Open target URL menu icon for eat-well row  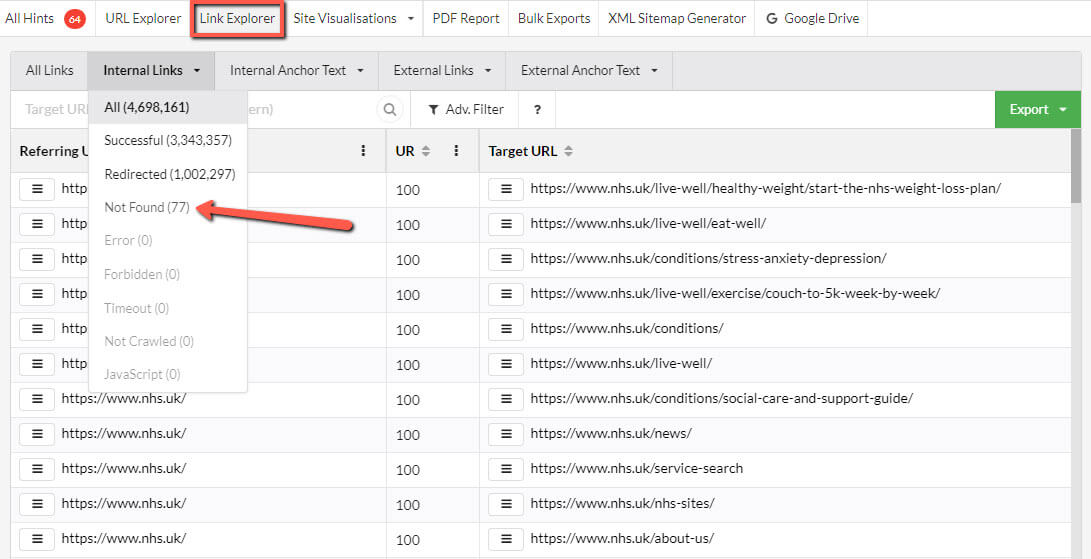coord(506,224)
